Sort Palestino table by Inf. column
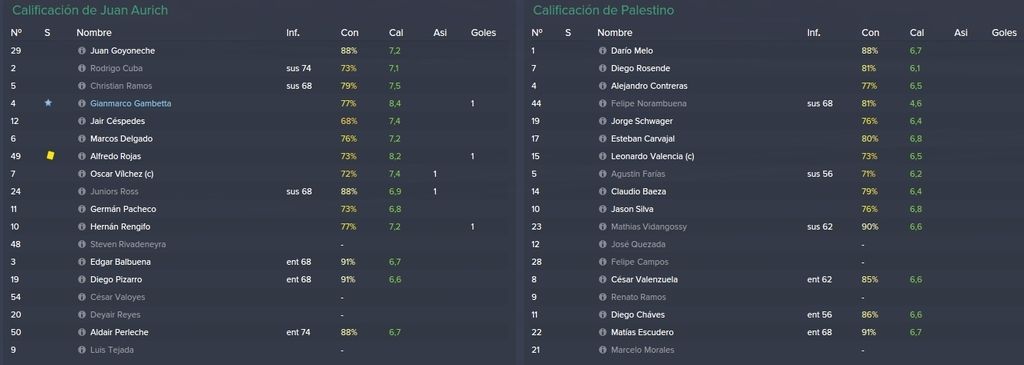 tap(814, 33)
